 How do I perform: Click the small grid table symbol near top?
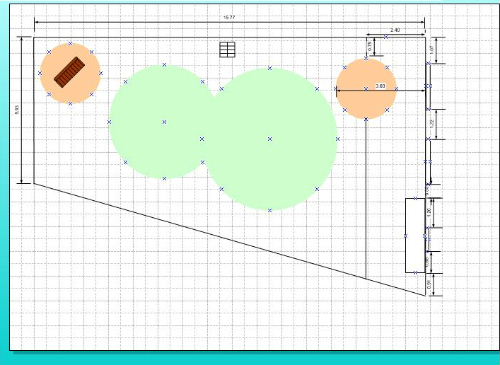[227, 50]
